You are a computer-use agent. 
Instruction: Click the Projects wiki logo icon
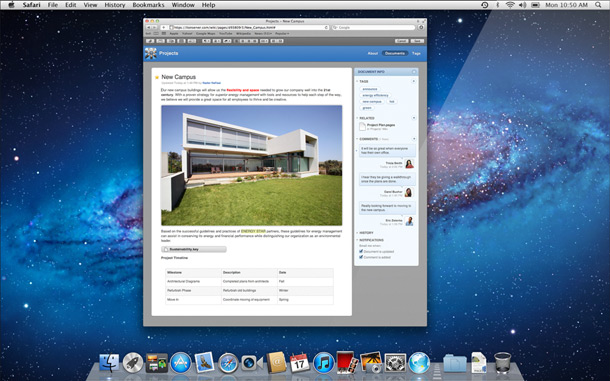(x=151, y=53)
